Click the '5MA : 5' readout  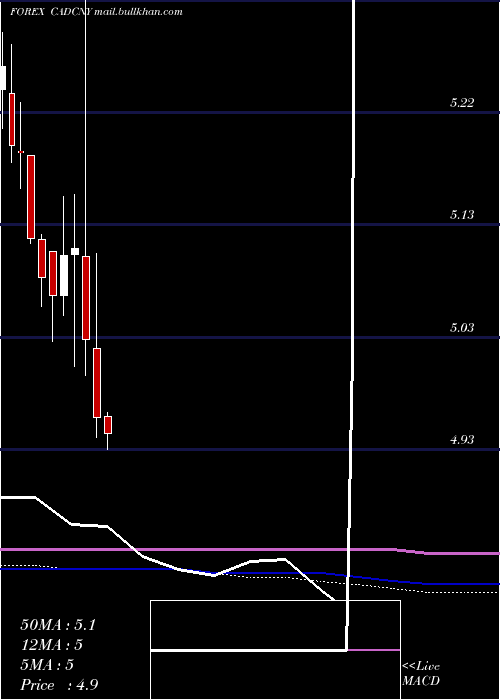(46, 665)
